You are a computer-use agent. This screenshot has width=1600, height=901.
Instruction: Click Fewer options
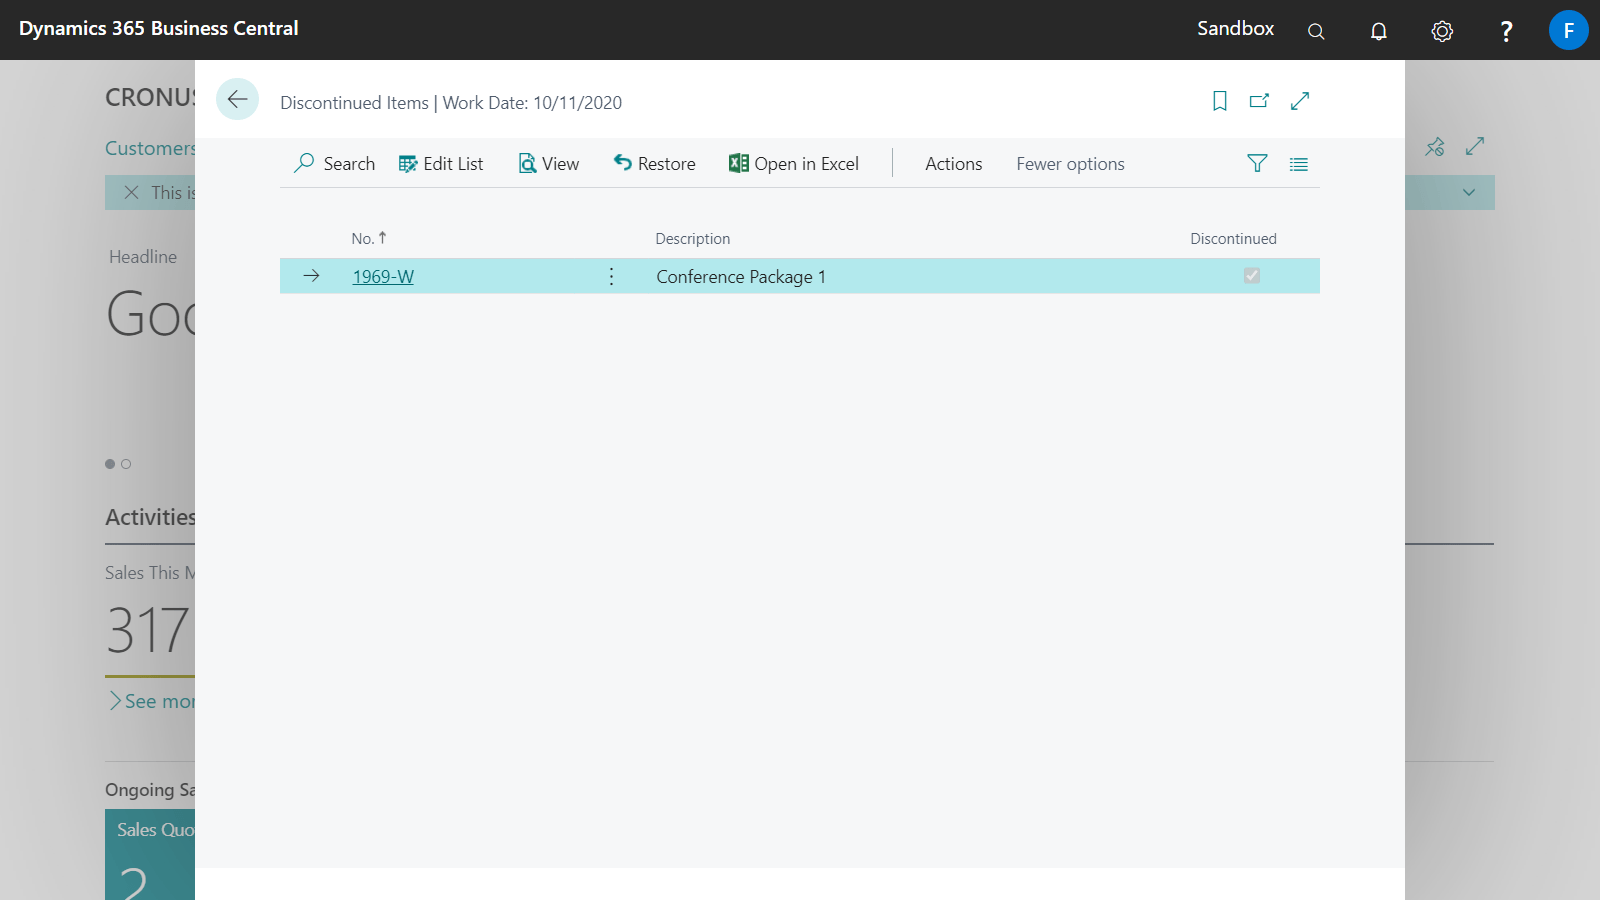click(x=1070, y=164)
